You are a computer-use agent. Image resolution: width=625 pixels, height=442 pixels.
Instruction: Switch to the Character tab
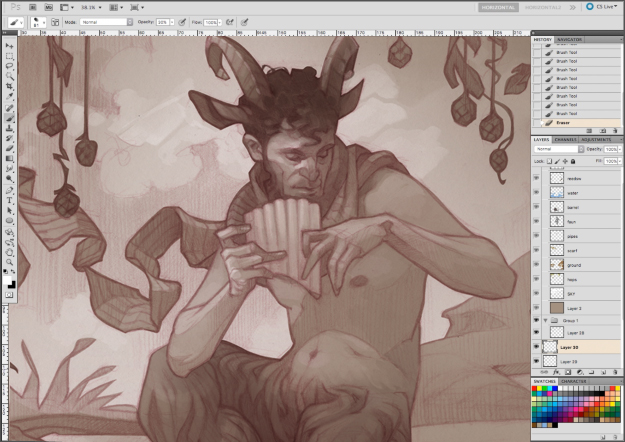coord(574,381)
